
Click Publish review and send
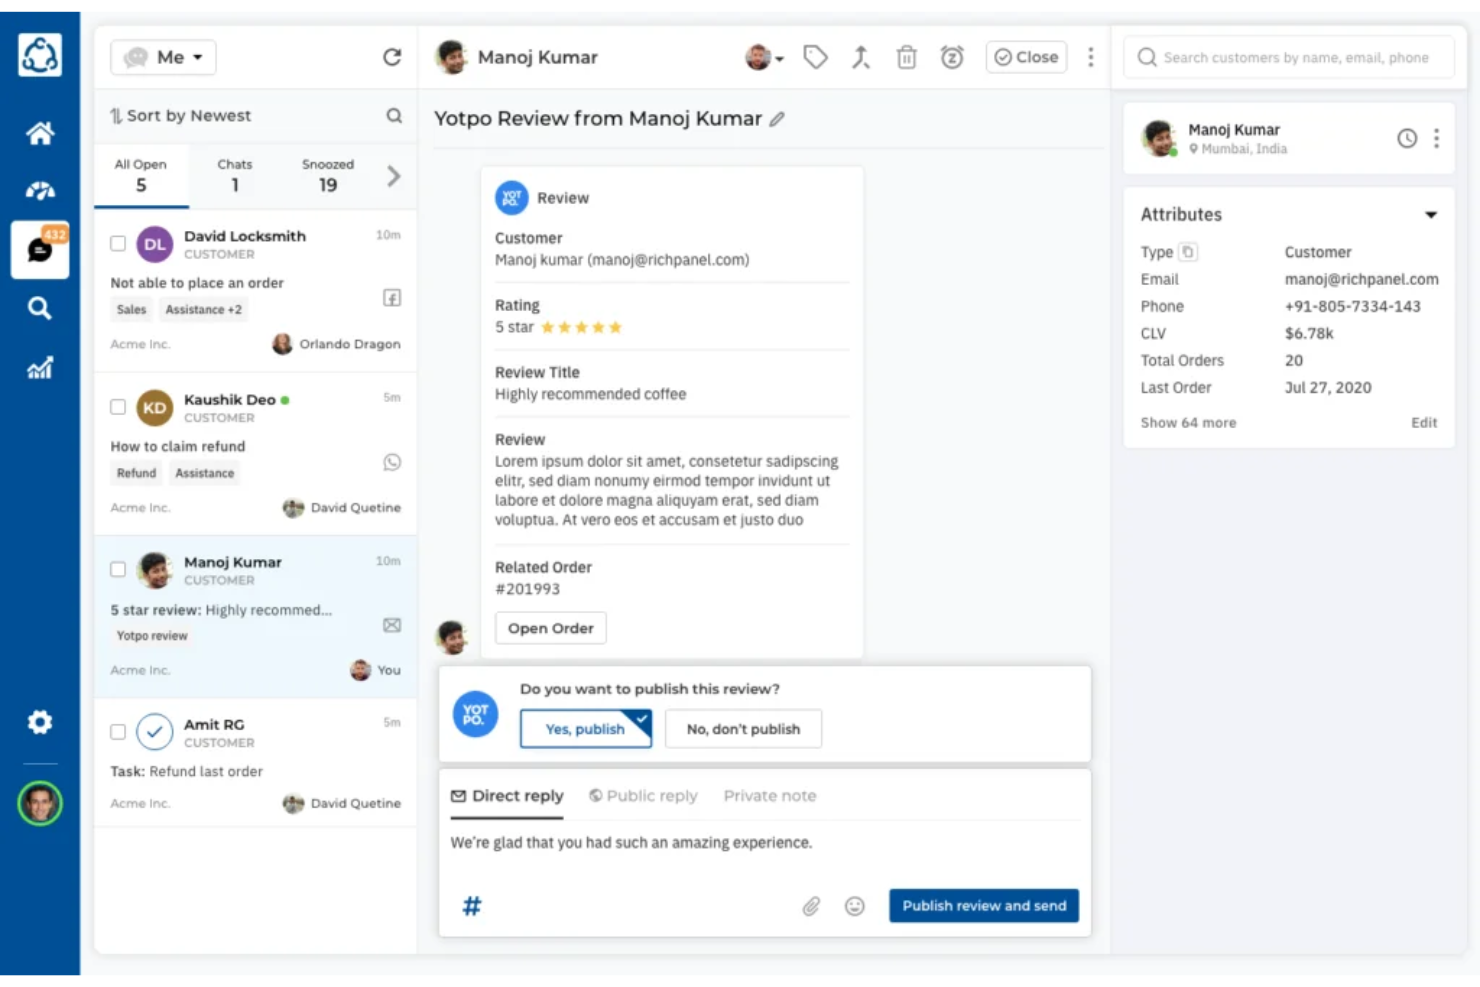pyautogui.click(x=983, y=906)
